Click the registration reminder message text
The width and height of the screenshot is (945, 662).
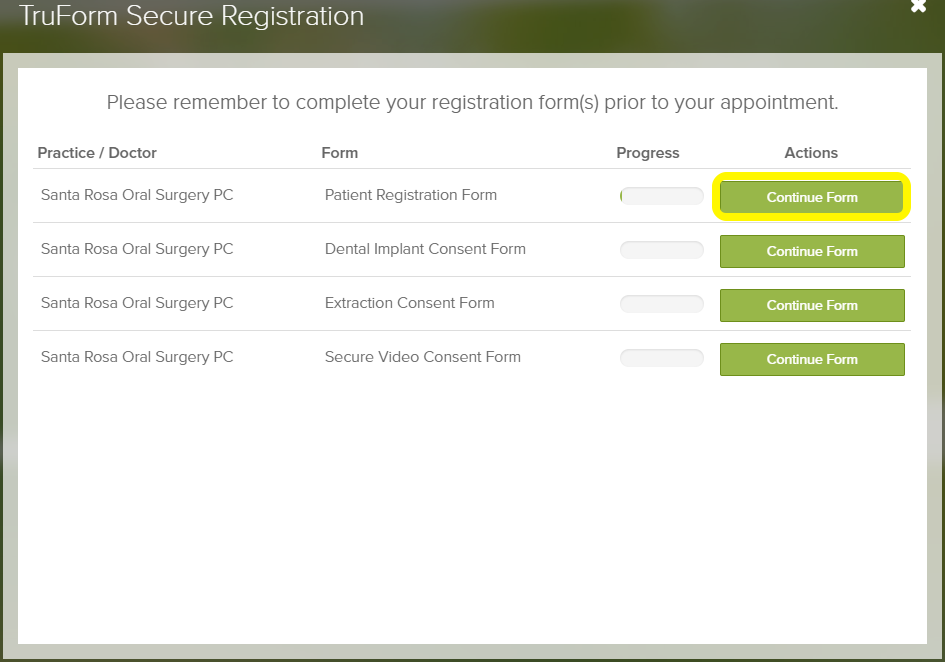pyautogui.click(x=472, y=102)
